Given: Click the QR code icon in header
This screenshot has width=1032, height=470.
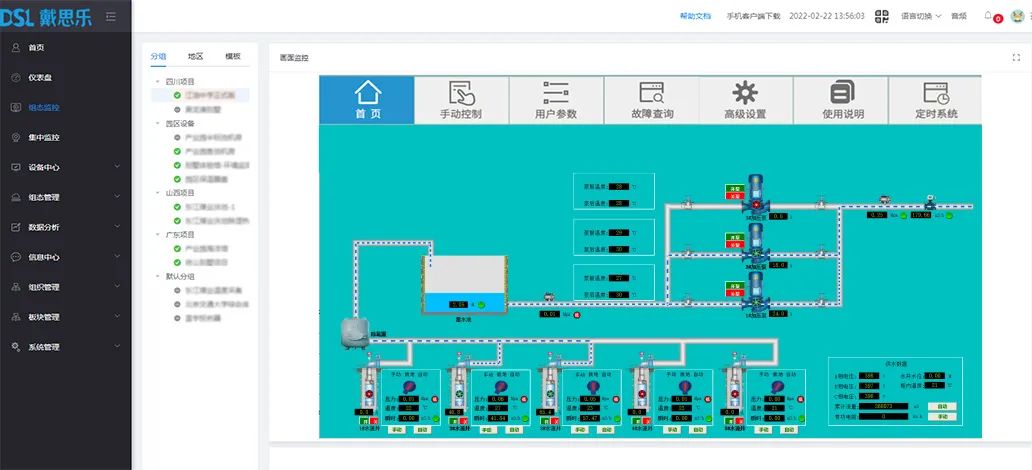Looking at the screenshot, I should point(881,16).
